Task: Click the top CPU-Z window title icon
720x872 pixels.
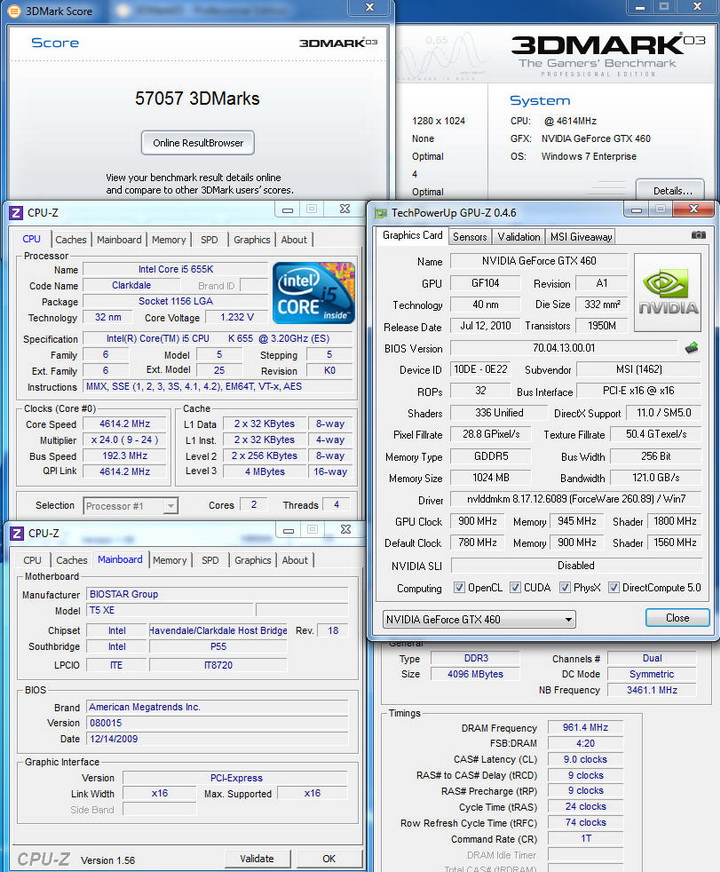Action: pyautogui.click(x=17, y=212)
